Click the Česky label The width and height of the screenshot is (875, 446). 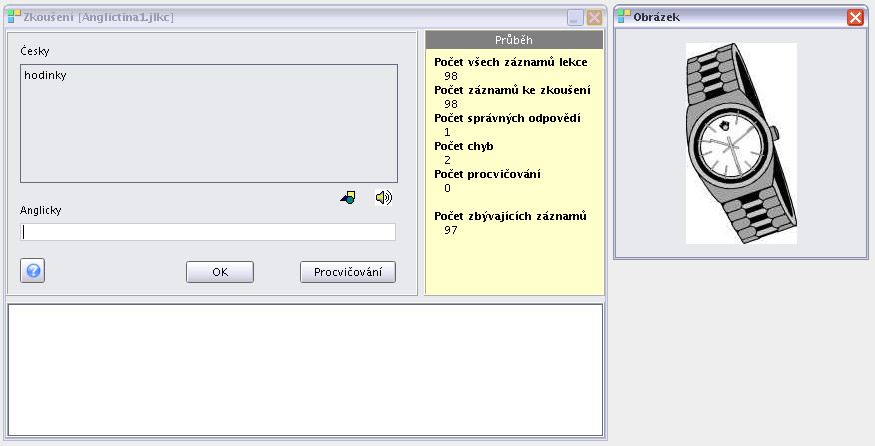[x=35, y=51]
